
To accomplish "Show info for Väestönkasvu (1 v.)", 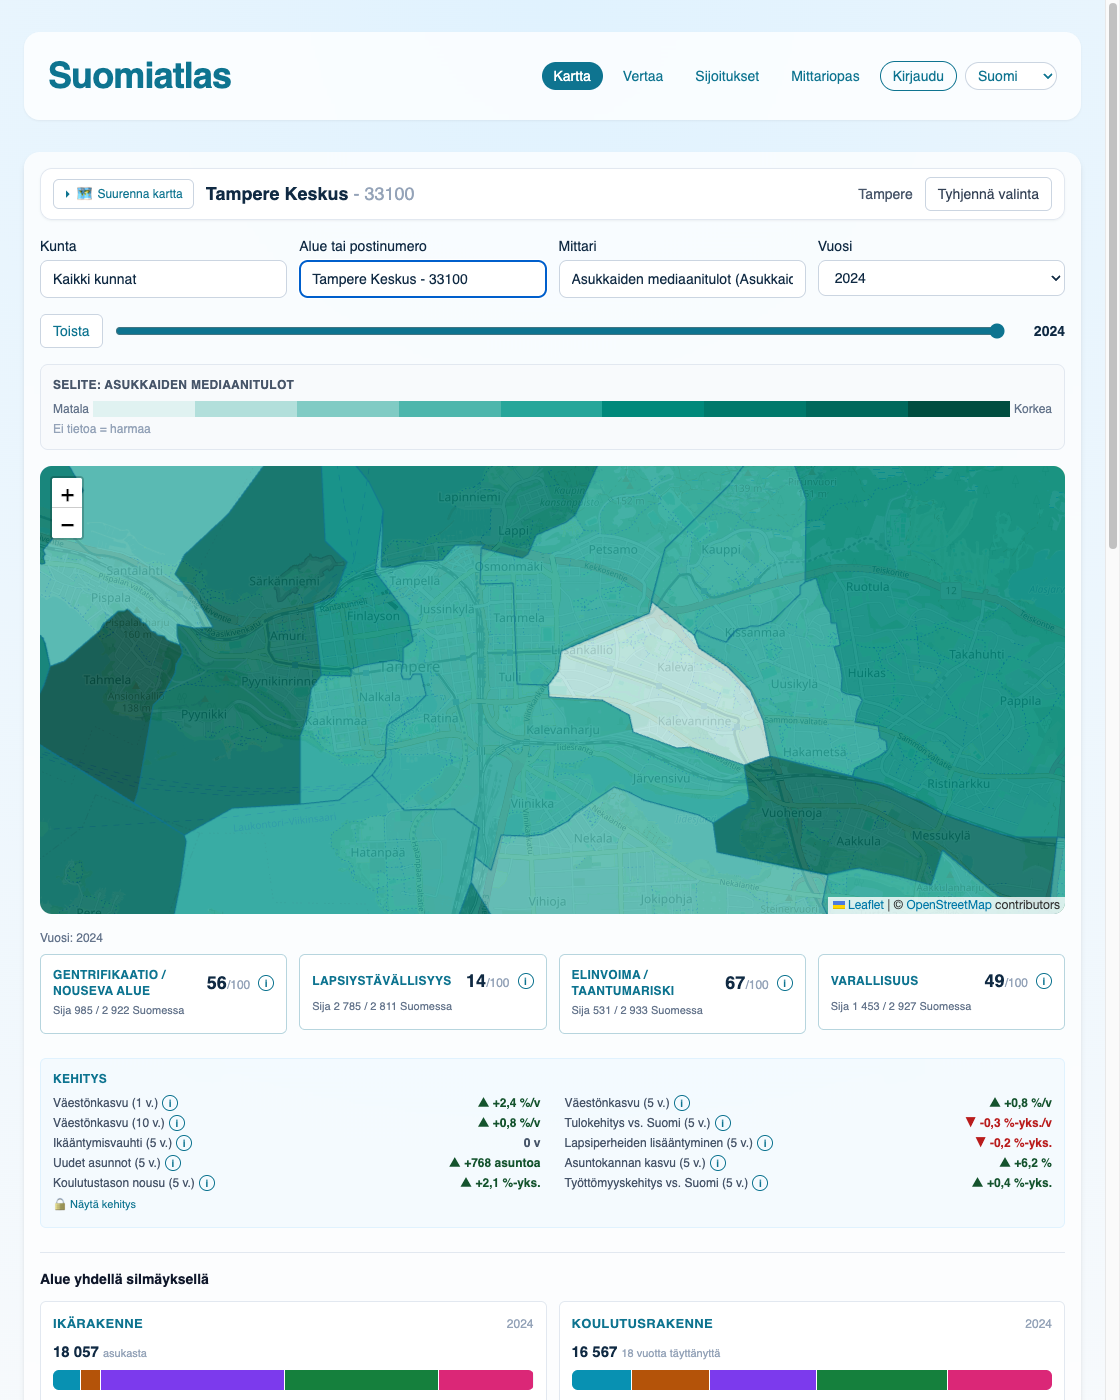I will [x=170, y=1103].
